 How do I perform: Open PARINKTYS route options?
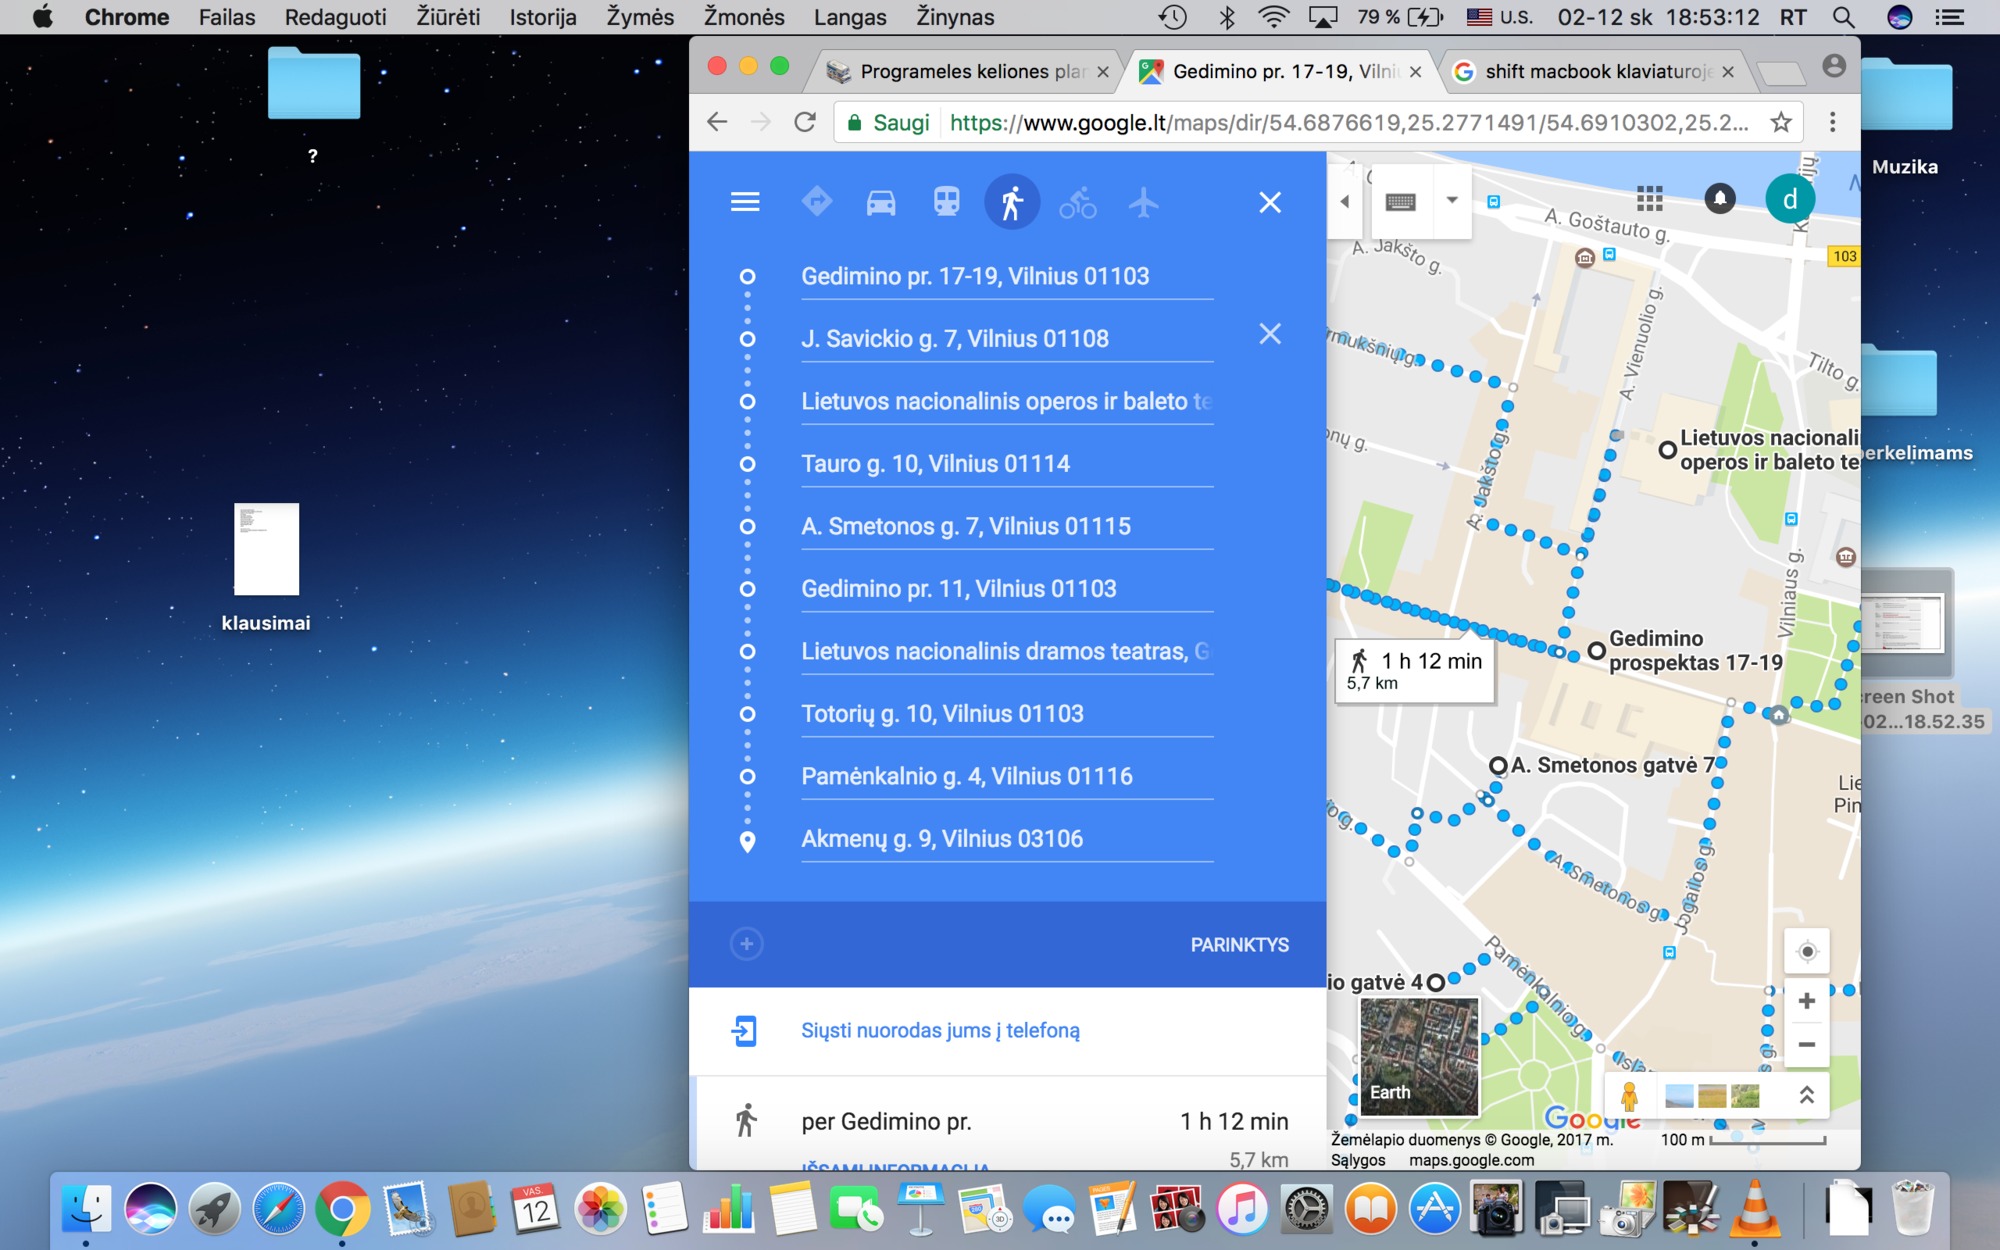(1239, 945)
